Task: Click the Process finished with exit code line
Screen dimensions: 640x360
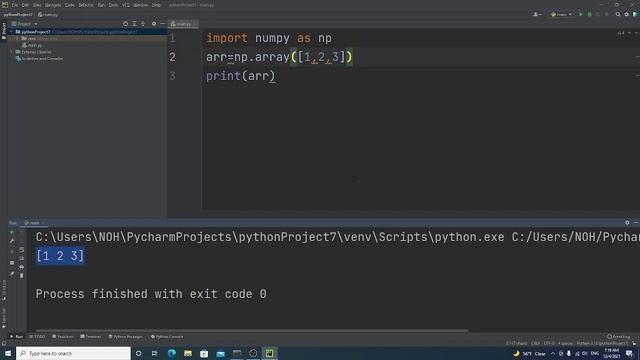Action: 151,294
